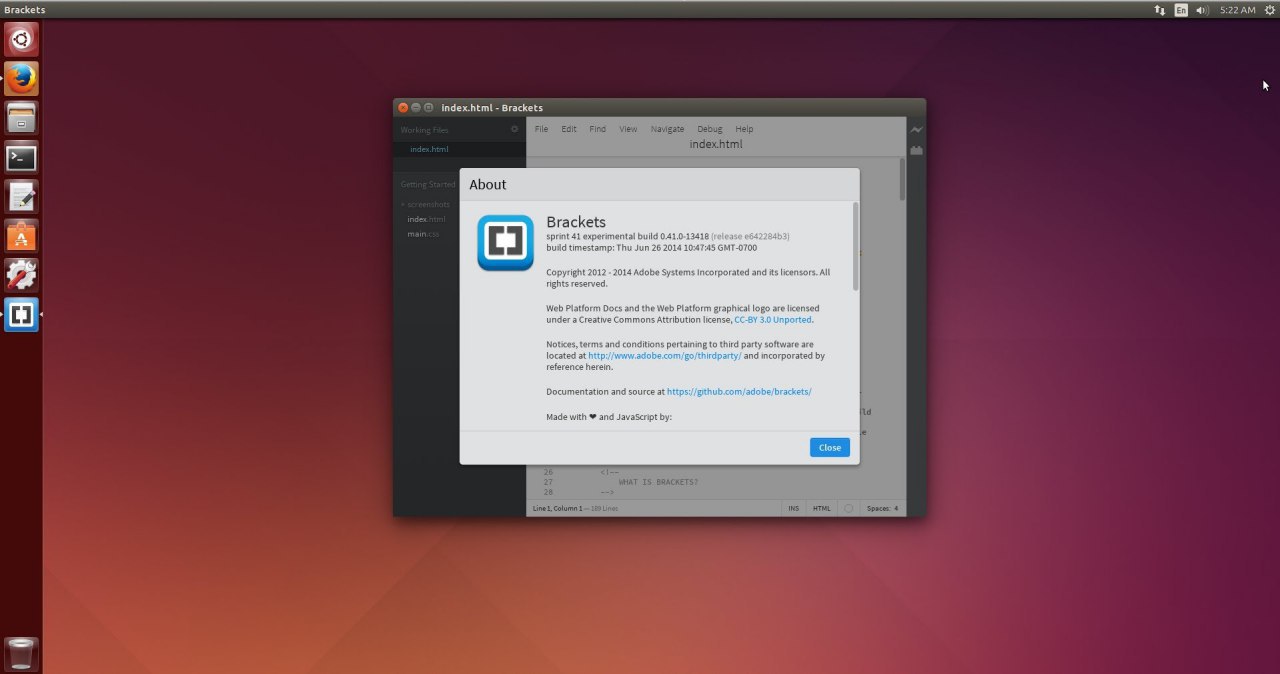The width and height of the screenshot is (1280, 674).
Task: Open the adobe.com/go/thirdparty link
Action: (665, 356)
